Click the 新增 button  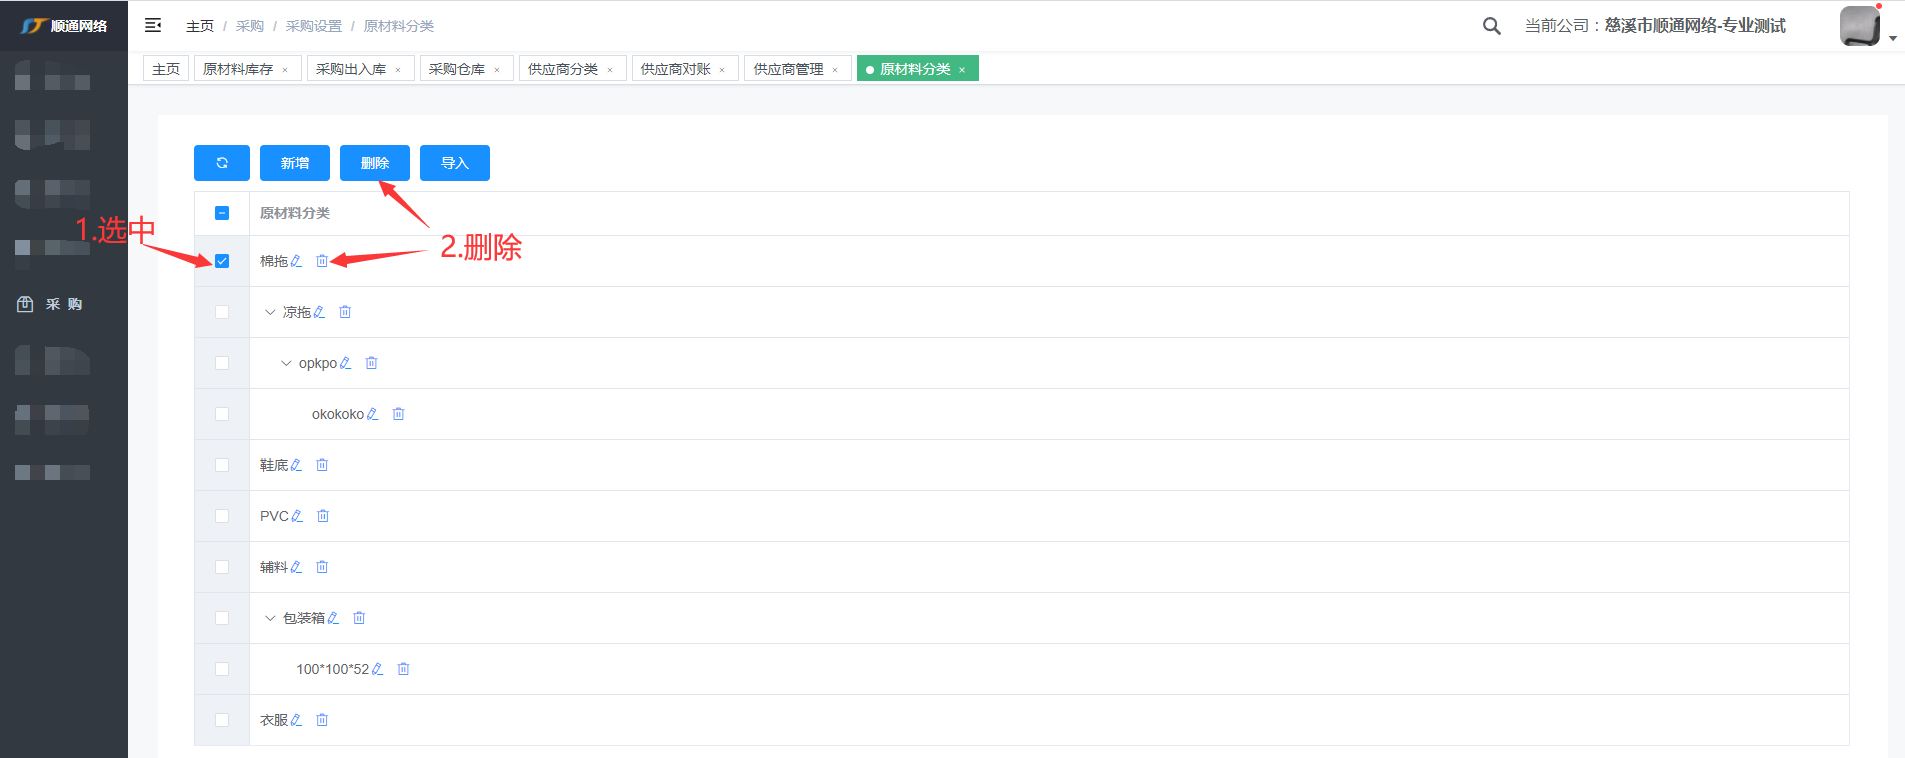click(x=295, y=163)
